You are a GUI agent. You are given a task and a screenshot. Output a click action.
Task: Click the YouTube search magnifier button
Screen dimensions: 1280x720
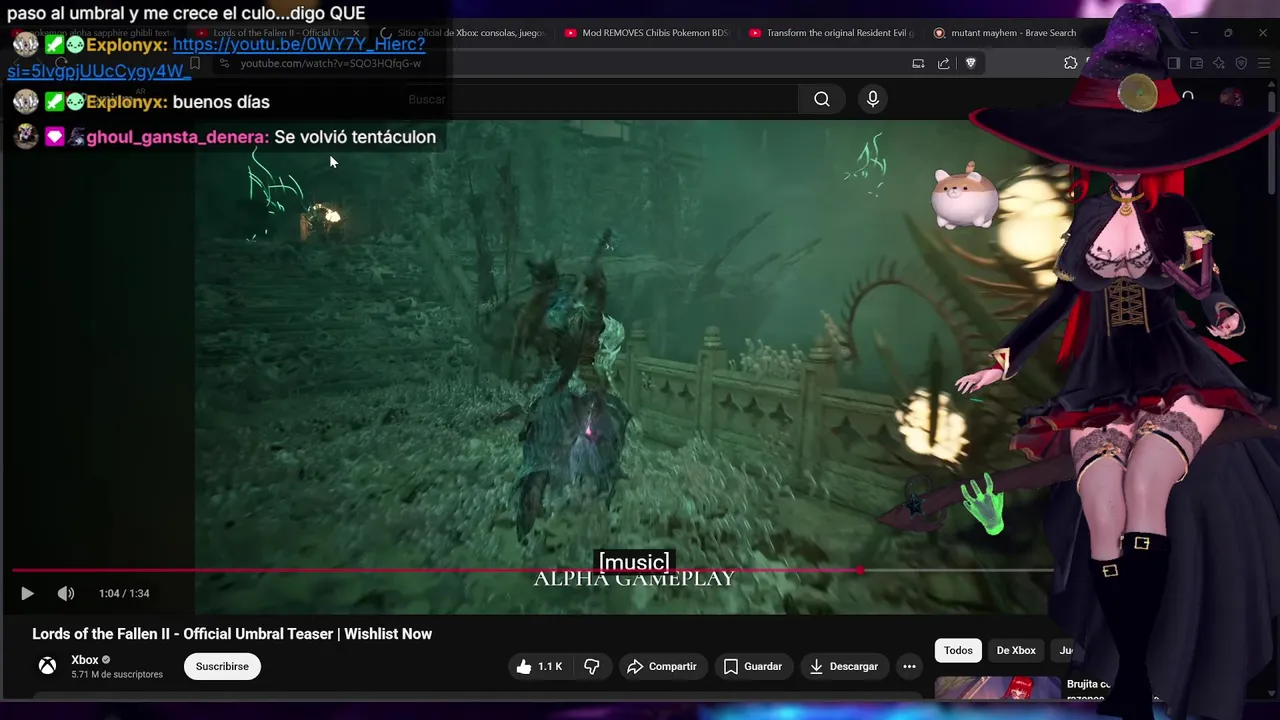pos(822,99)
